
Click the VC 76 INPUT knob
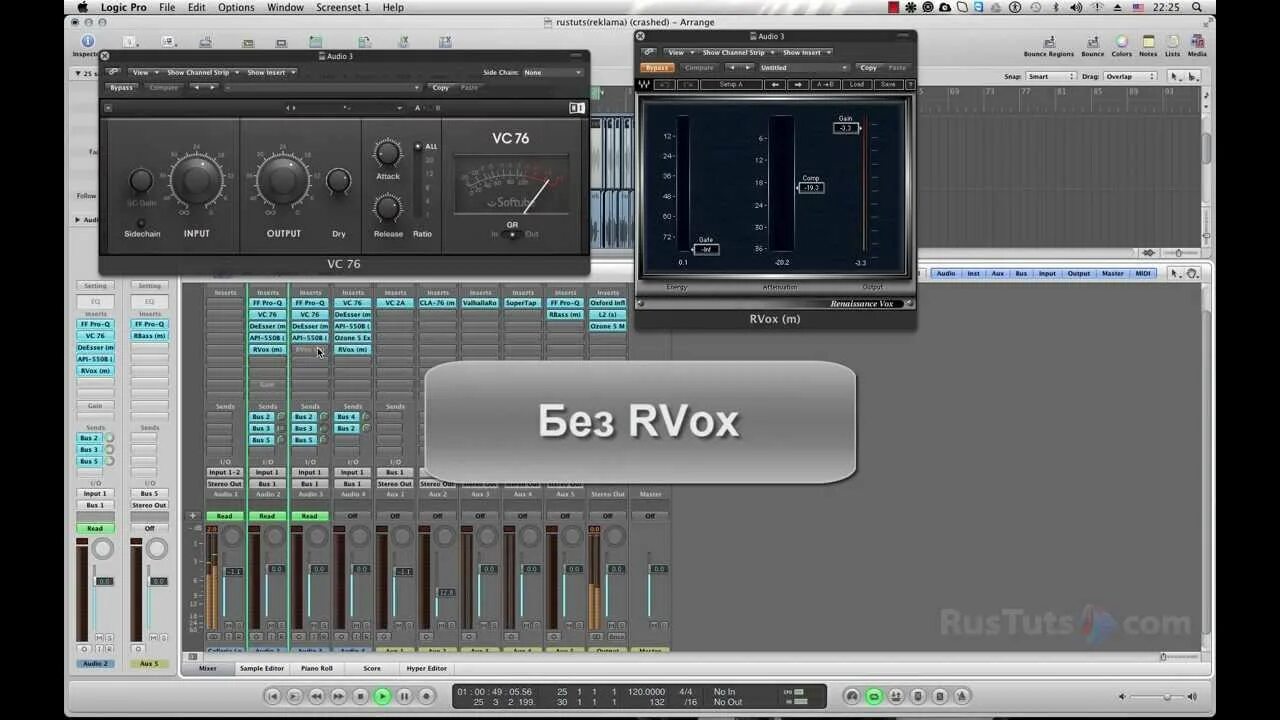click(x=197, y=180)
